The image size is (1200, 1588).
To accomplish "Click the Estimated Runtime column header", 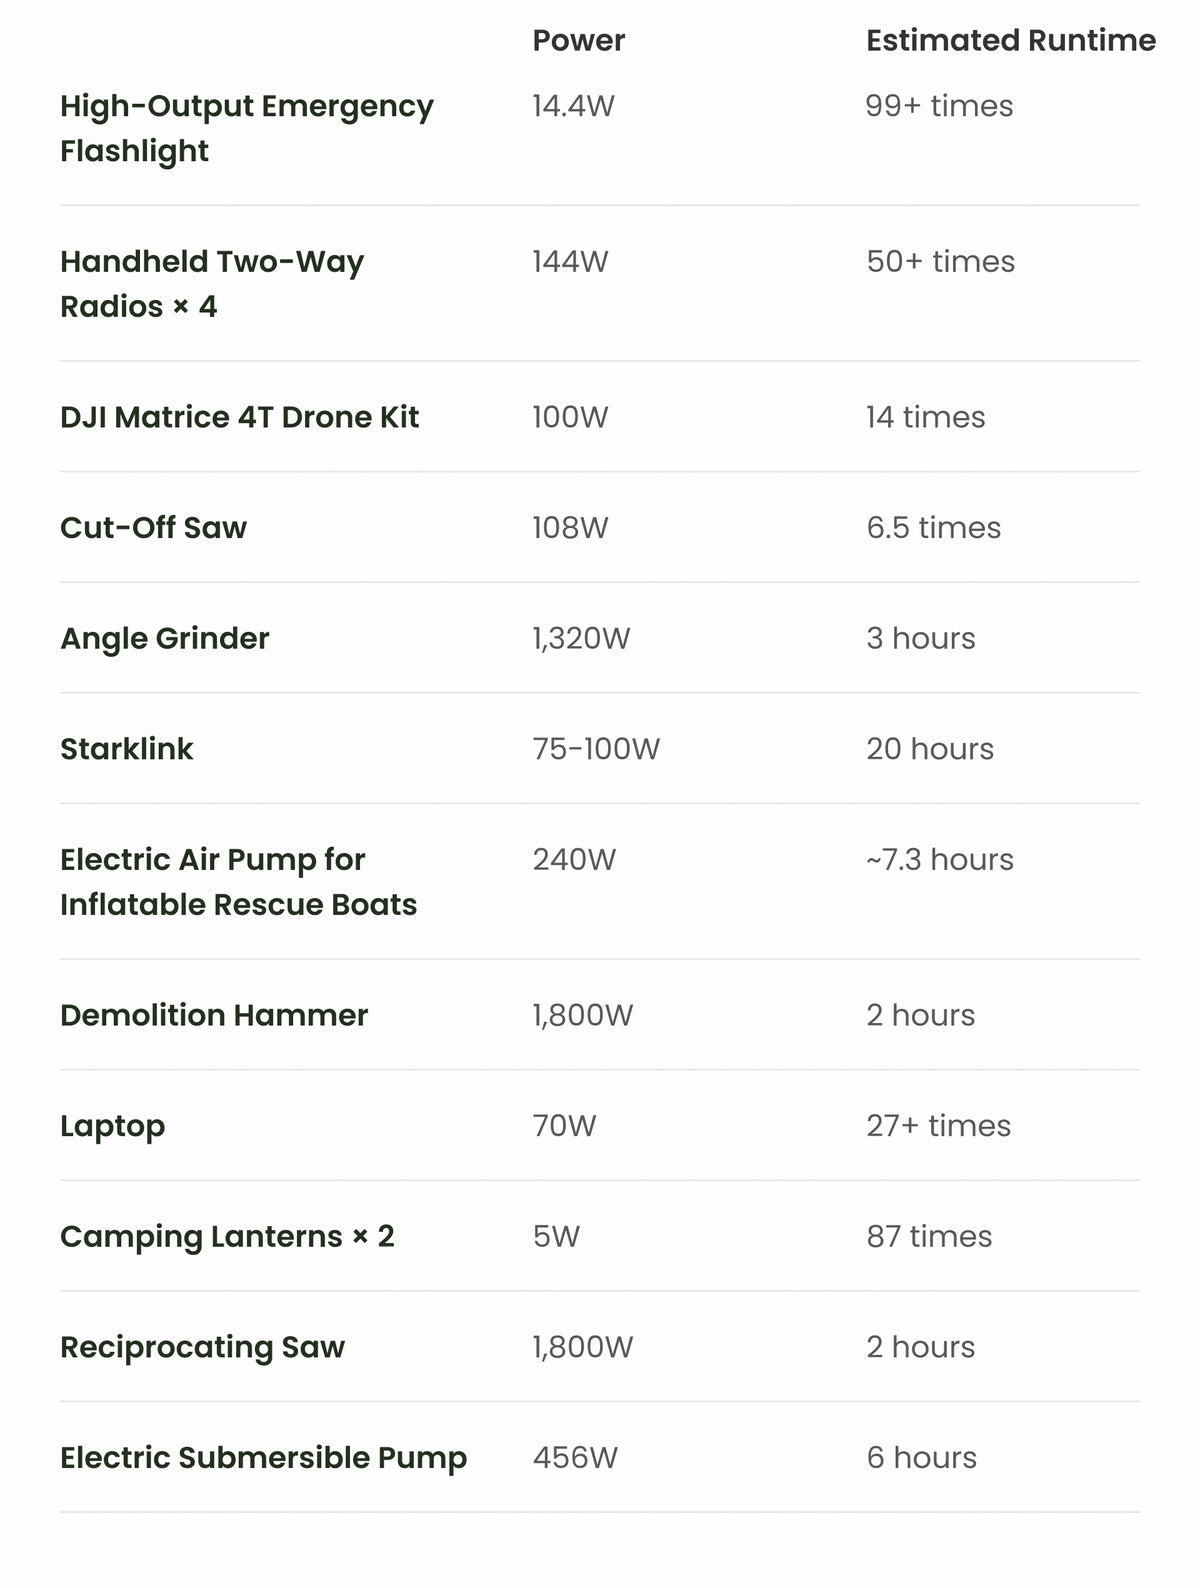I will [1011, 40].
